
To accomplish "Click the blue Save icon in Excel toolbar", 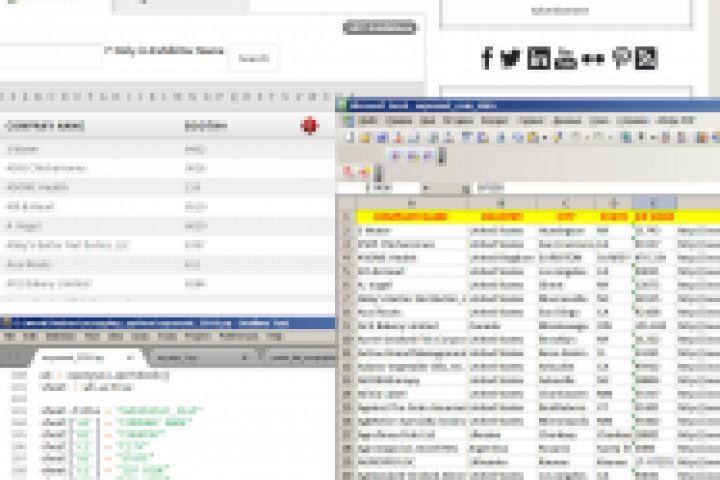I will (382, 137).
